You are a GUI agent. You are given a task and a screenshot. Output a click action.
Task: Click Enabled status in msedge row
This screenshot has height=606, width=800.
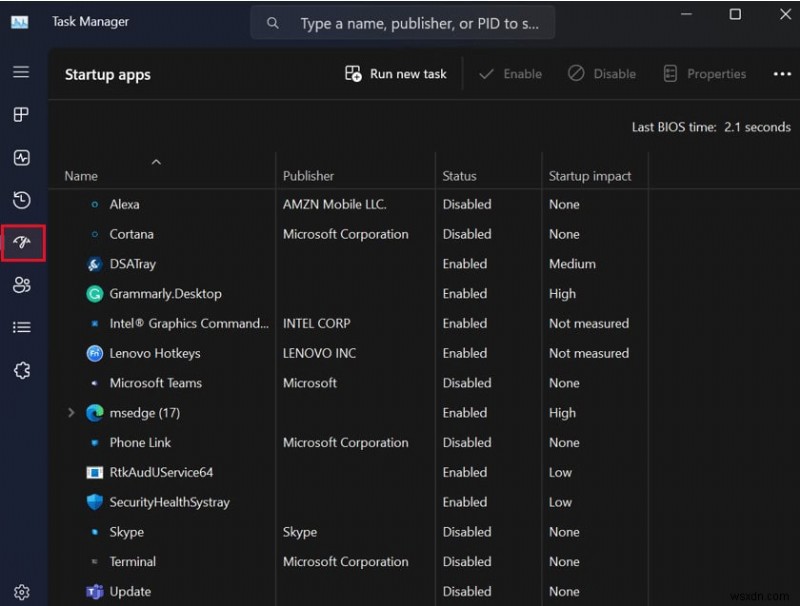click(465, 413)
